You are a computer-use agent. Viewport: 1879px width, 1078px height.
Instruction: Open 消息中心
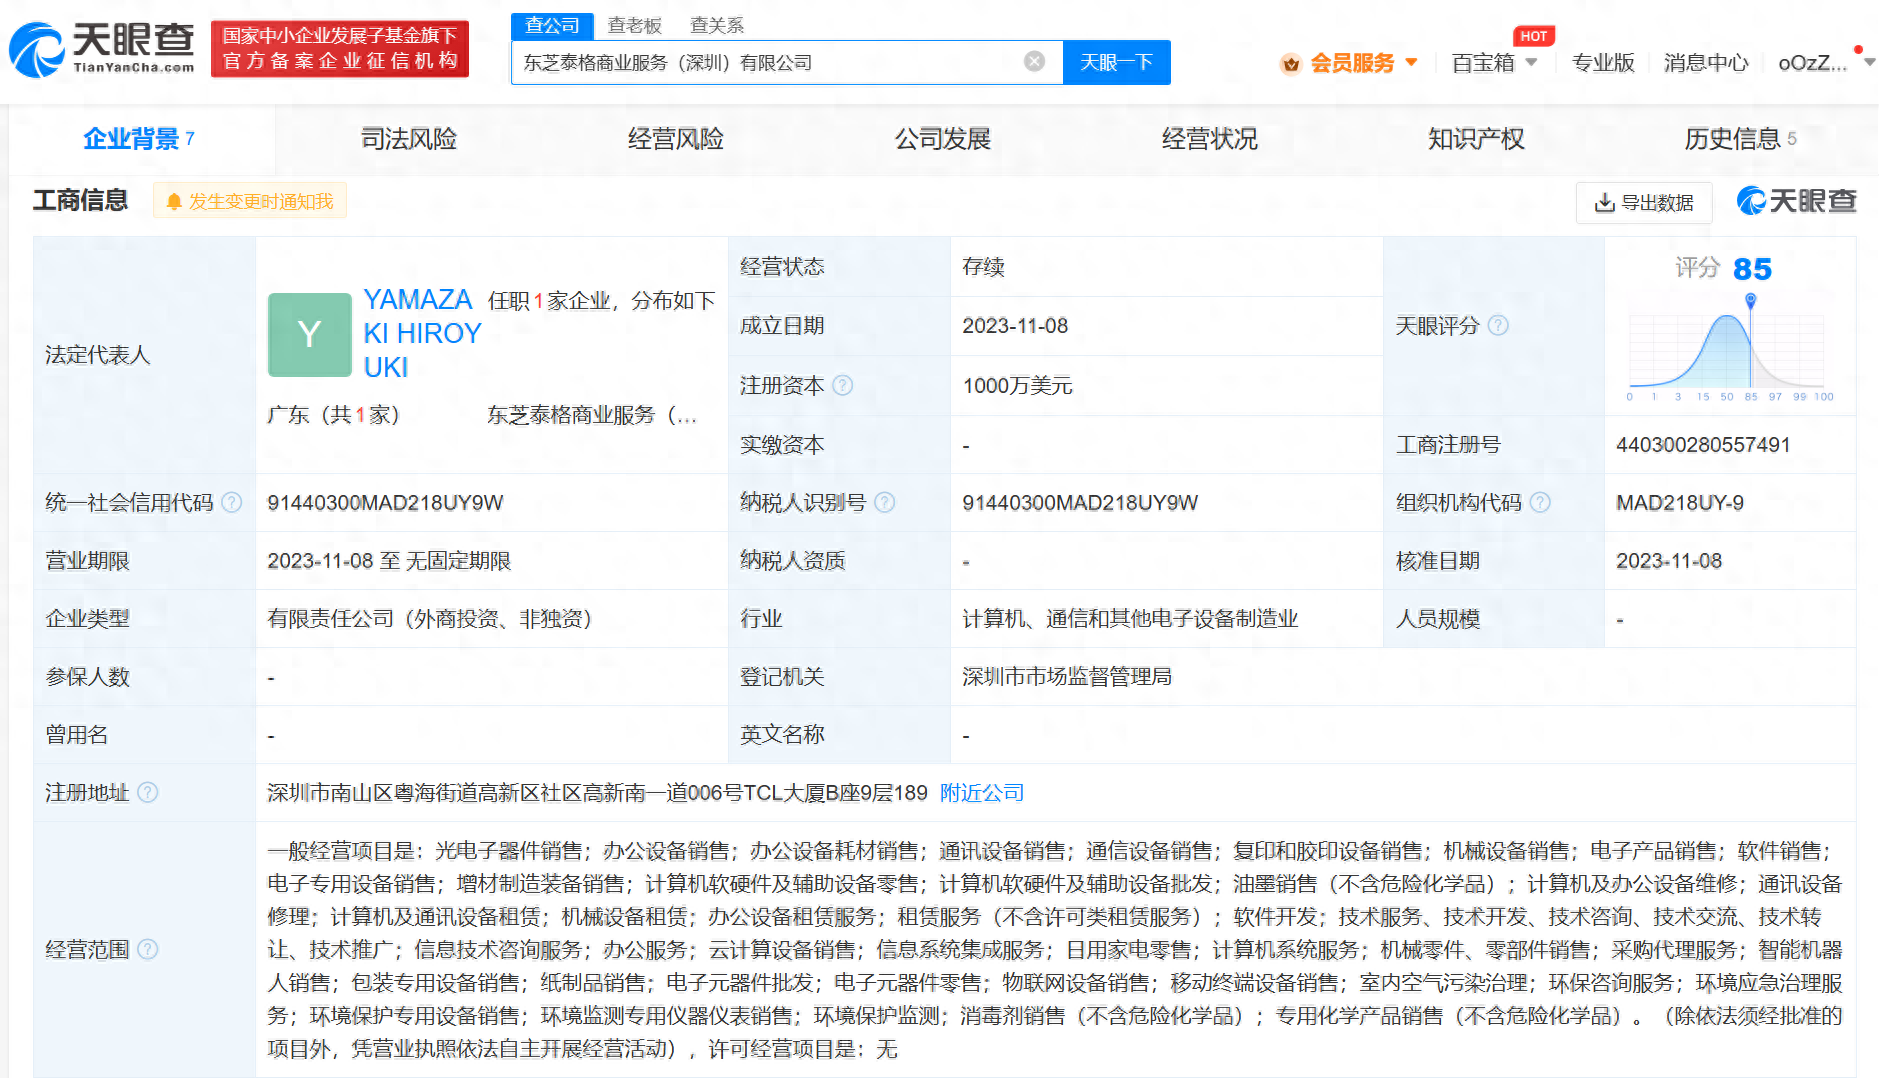1705,63
